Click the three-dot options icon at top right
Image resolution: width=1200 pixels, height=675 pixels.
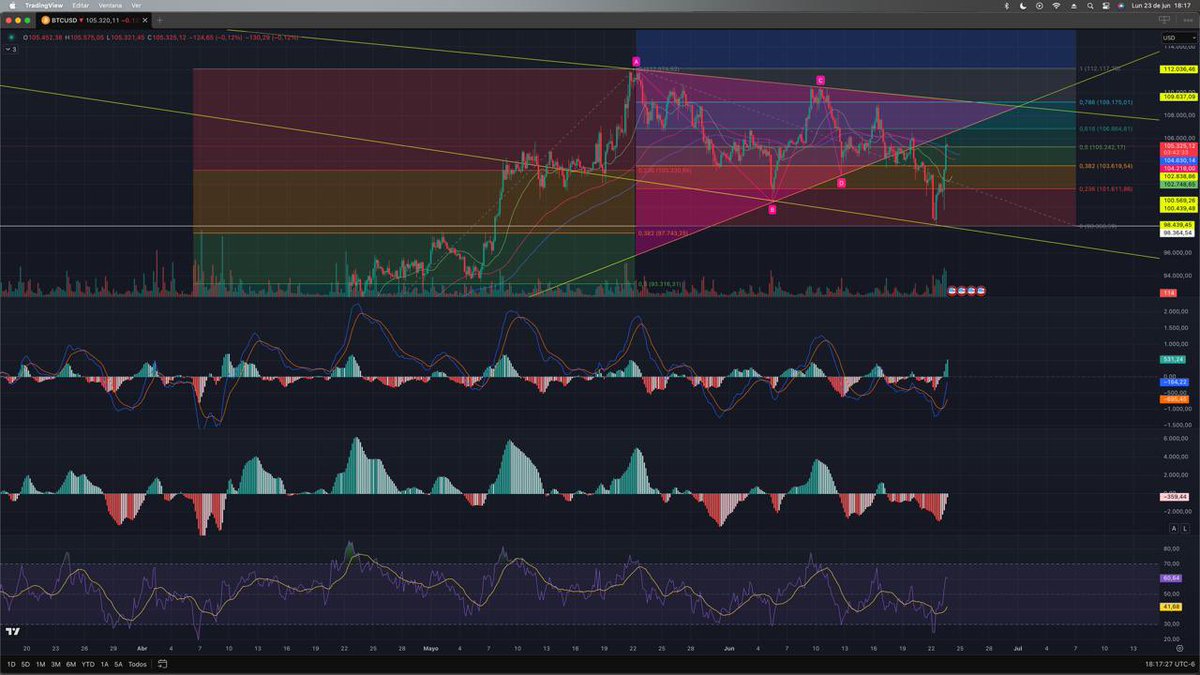[x=1188, y=20]
